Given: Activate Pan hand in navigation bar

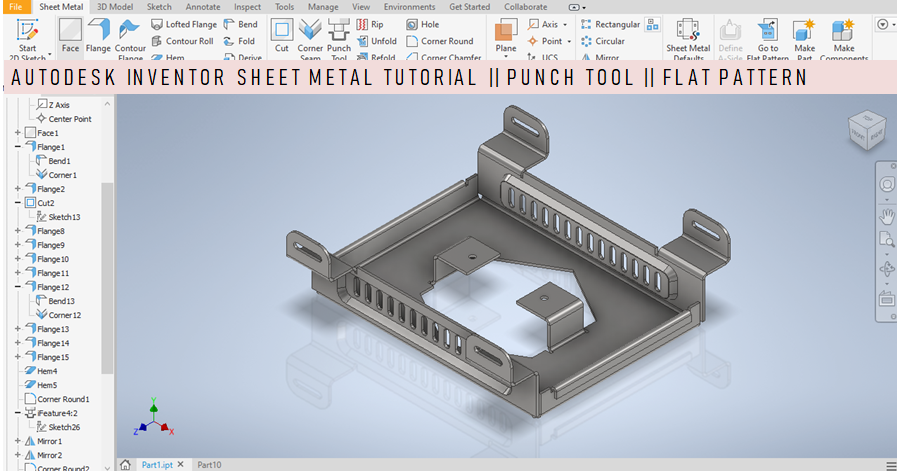Looking at the screenshot, I should pyautogui.click(x=887, y=216).
